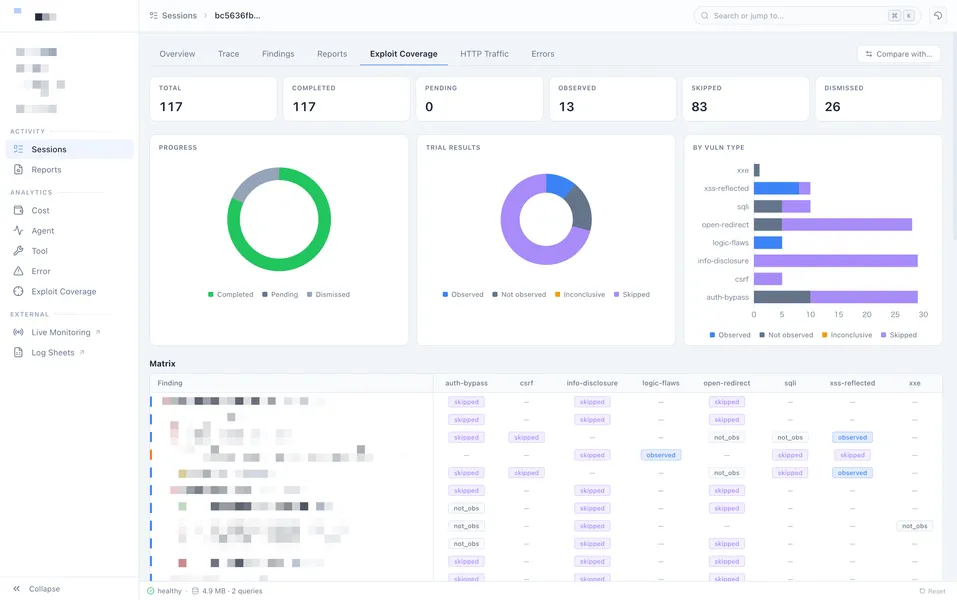Open the Tool wrench icon in sidebar
Viewport: 957px width, 600px height.
tap(18, 250)
